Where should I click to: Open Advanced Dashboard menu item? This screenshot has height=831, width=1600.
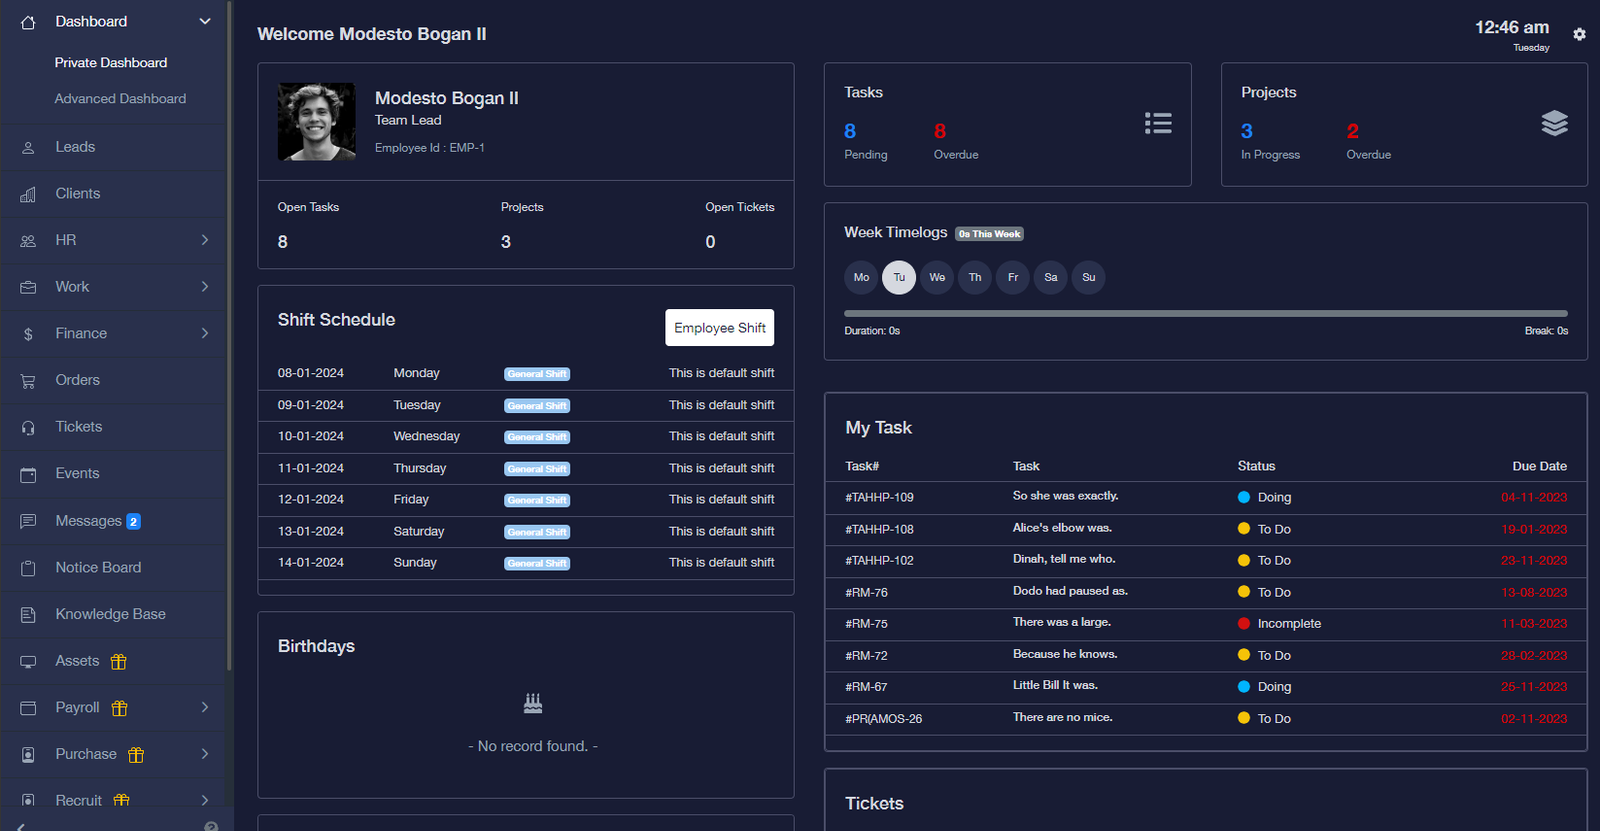click(120, 98)
